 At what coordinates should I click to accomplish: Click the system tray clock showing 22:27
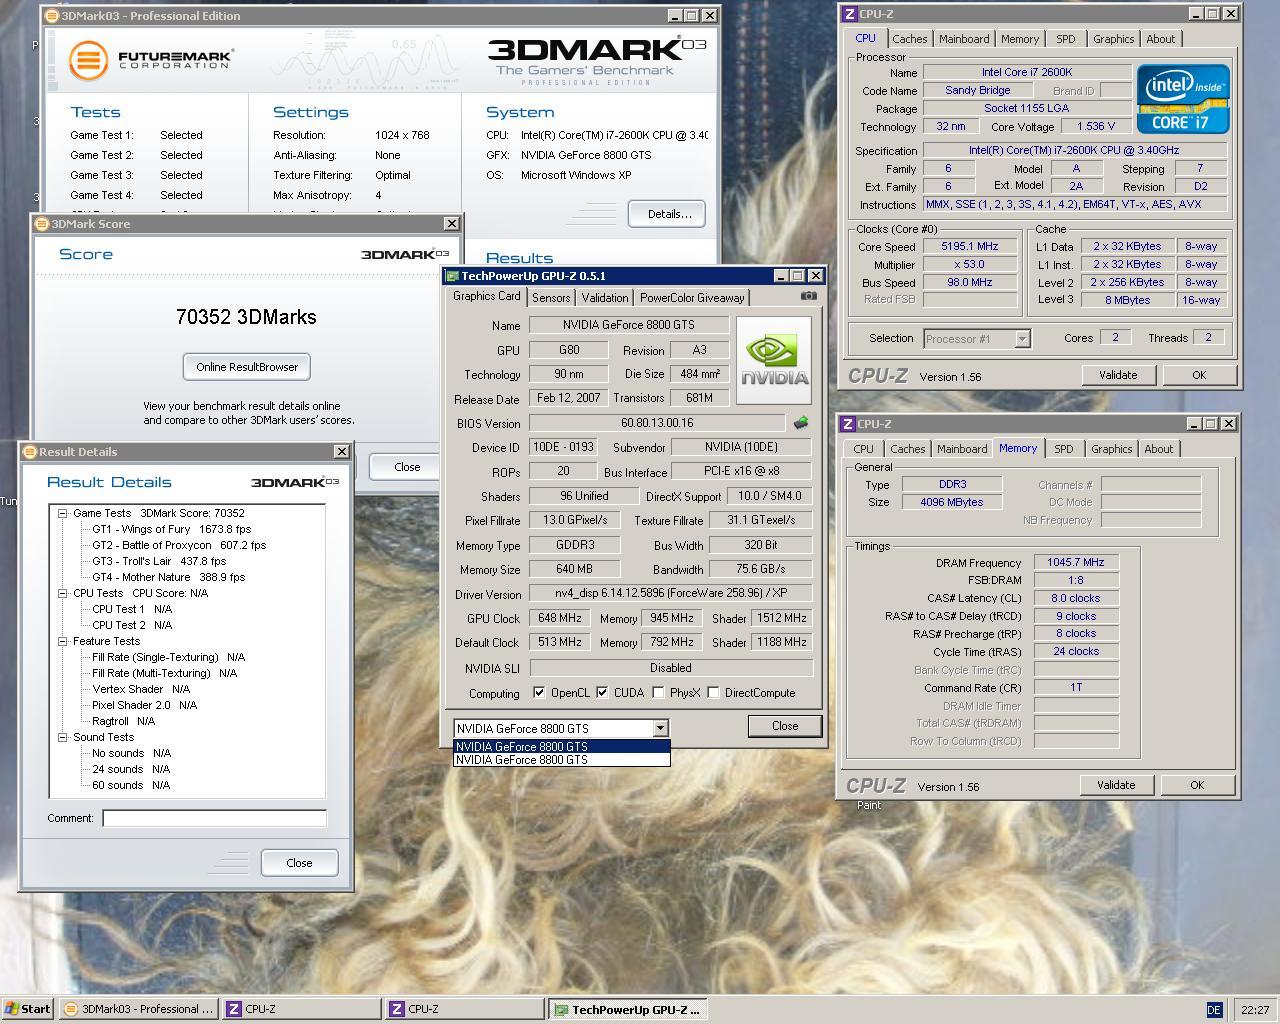tap(1254, 1010)
